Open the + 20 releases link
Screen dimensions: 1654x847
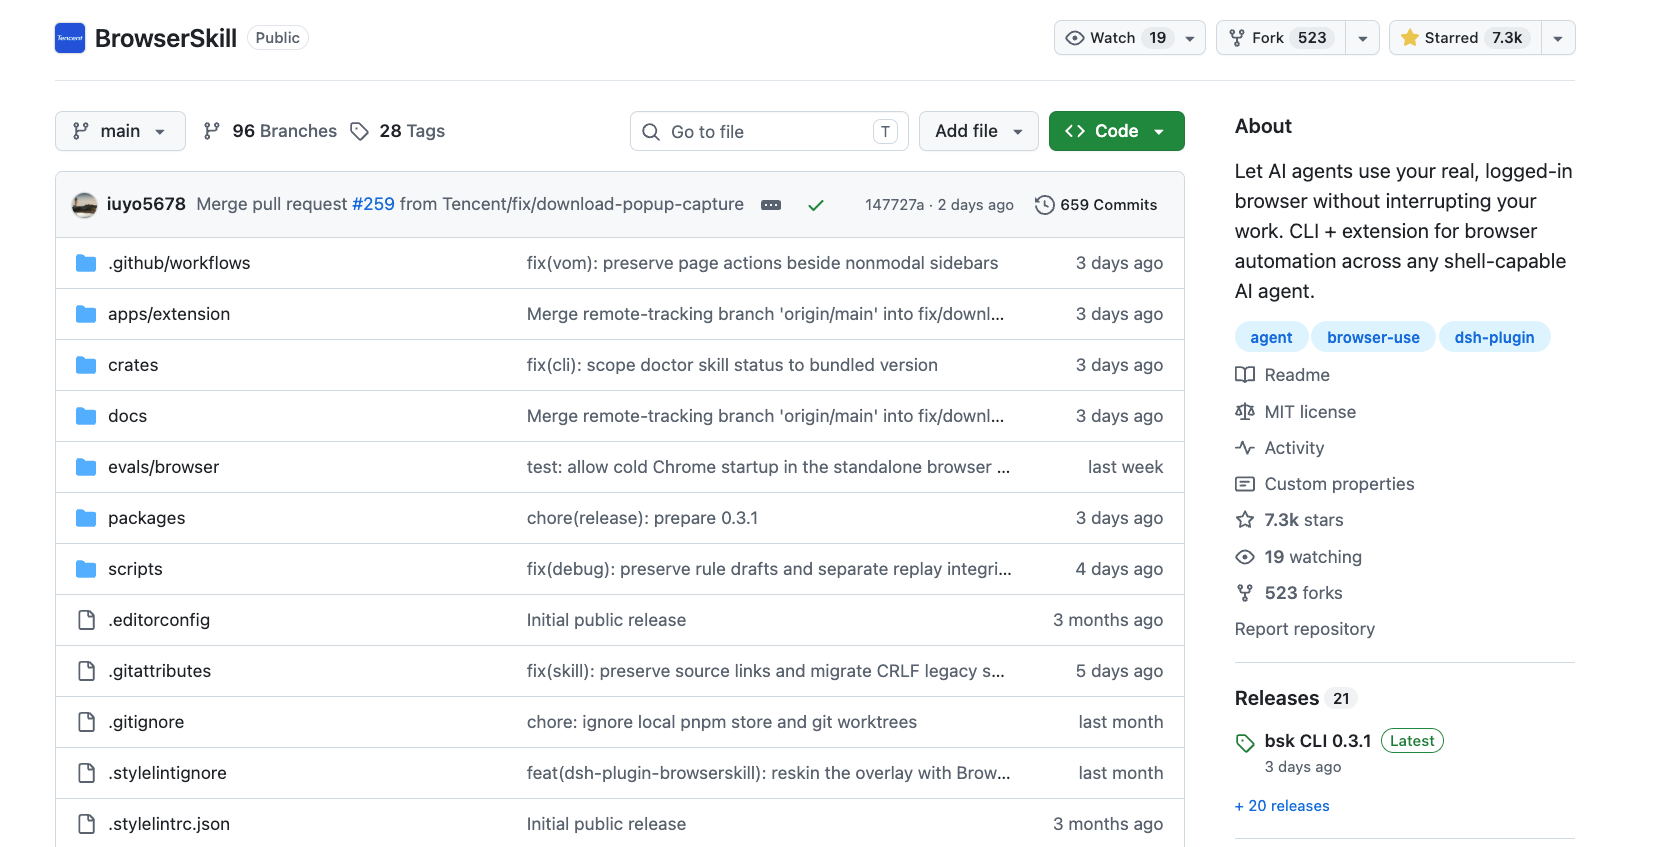point(1282,806)
